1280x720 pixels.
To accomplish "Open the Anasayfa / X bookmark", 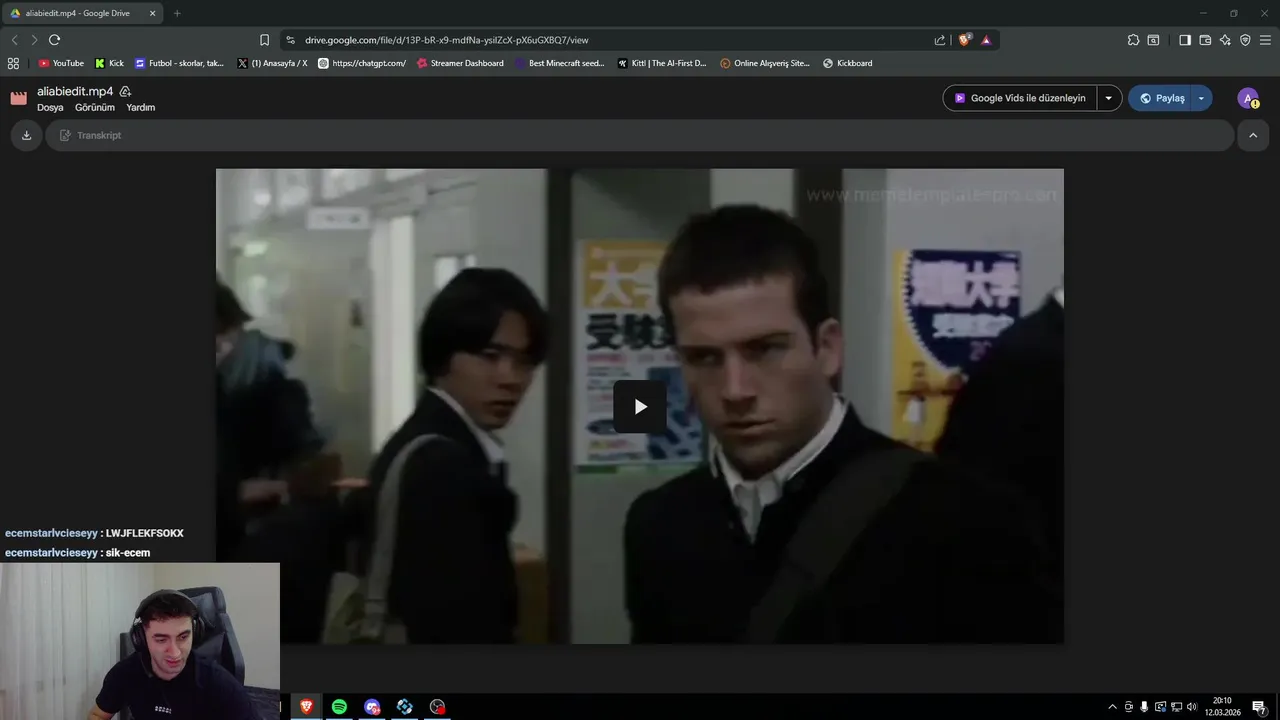I will coord(272,63).
